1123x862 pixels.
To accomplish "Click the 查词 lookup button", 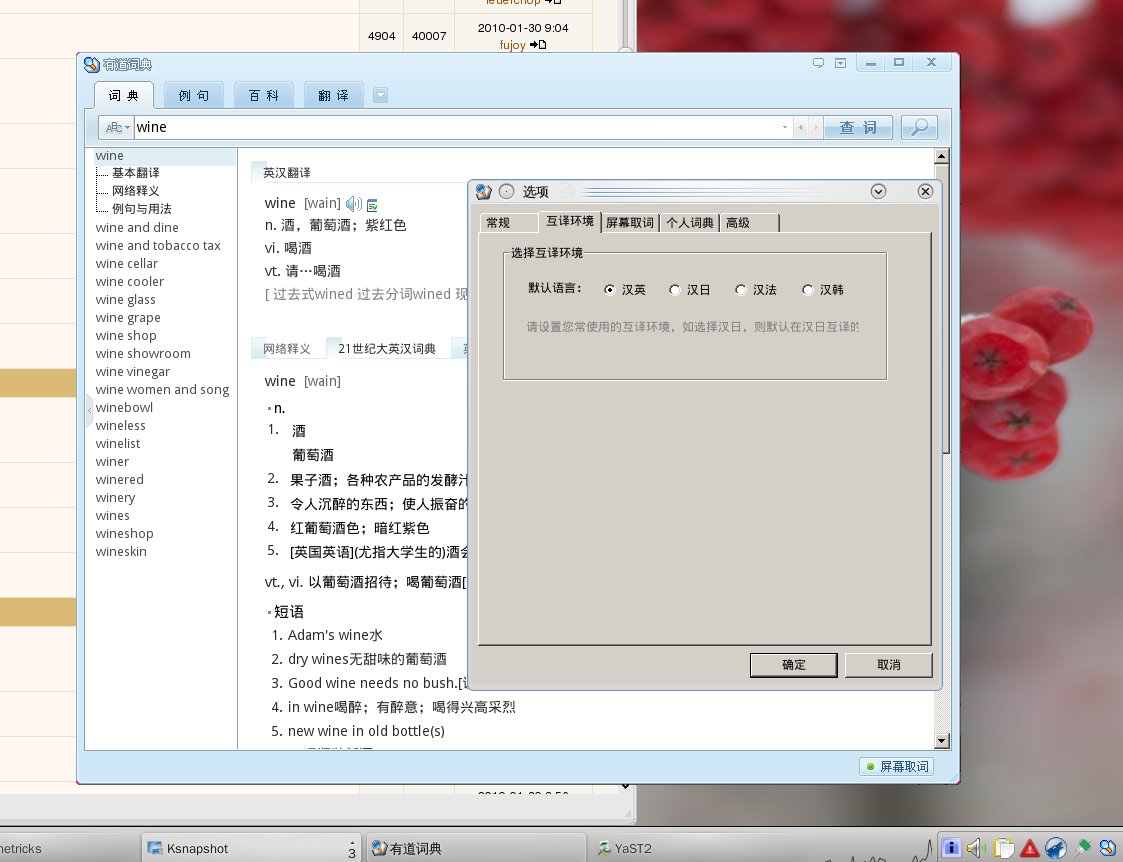I will click(858, 127).
